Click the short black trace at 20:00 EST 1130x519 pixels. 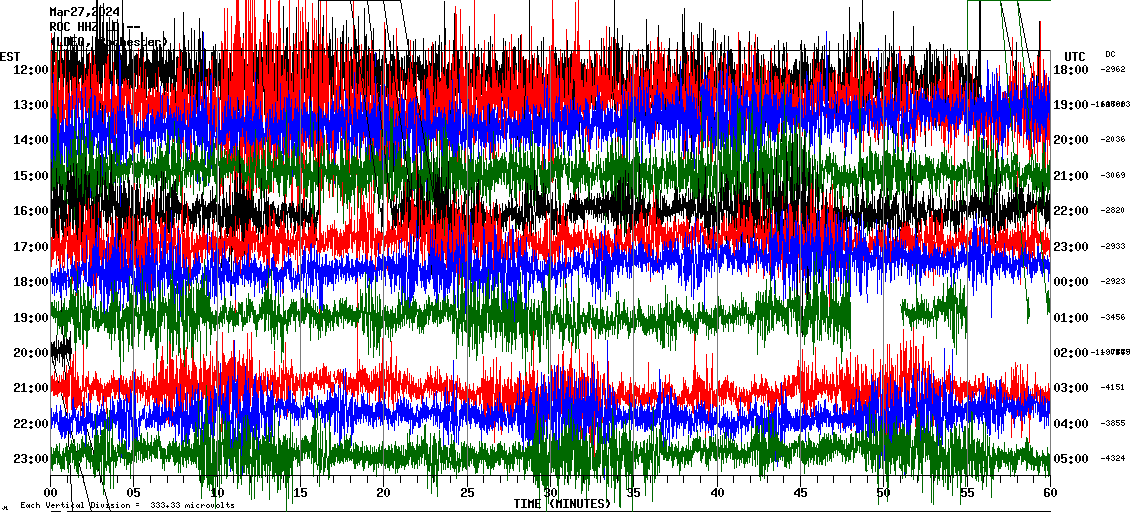[61, 350]
